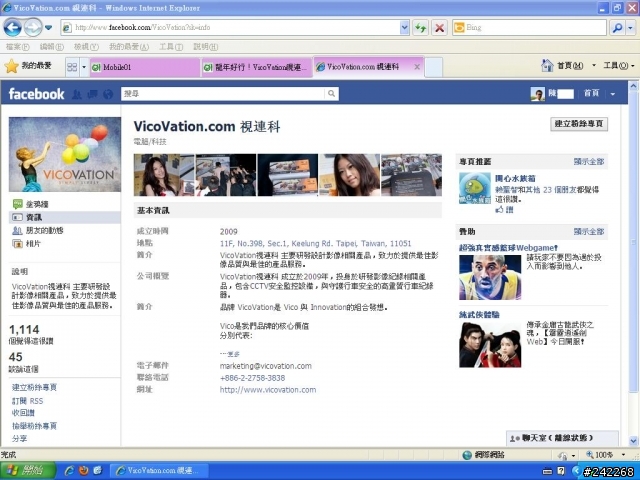
Task: Open the 聊天室 (離線狀態) chat bar
Action: [562, 438]
